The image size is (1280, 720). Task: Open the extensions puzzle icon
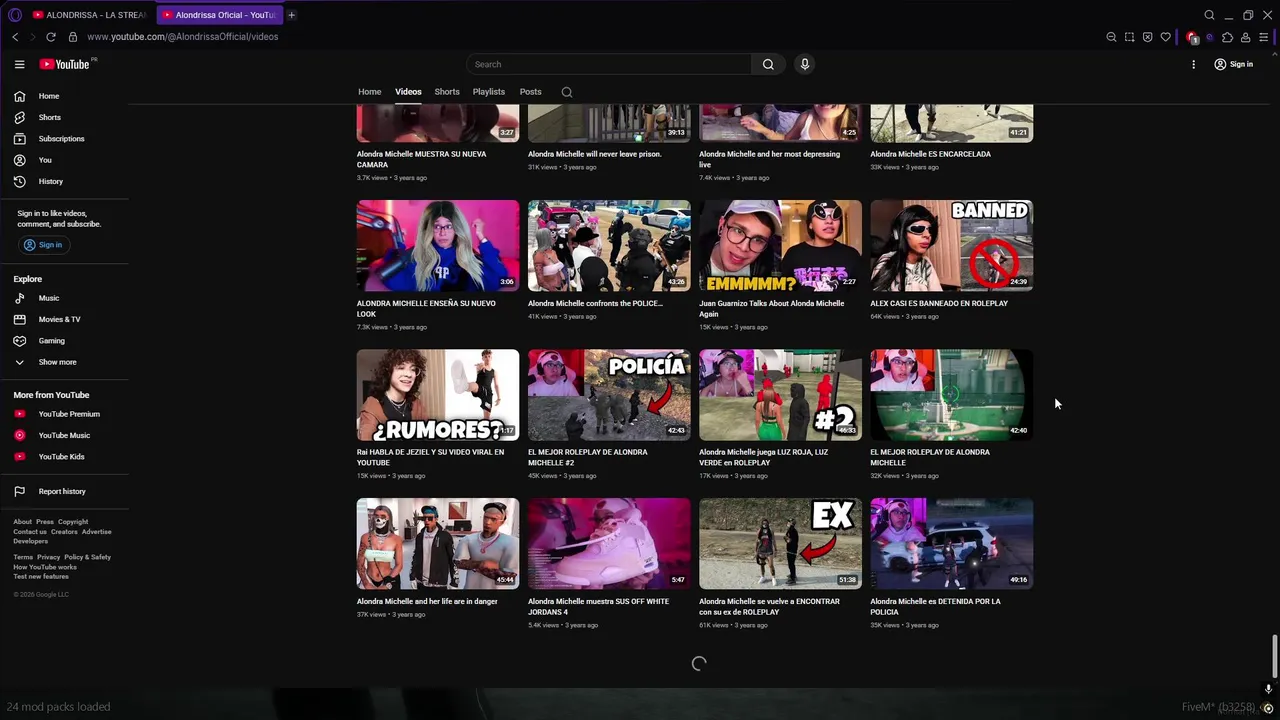point(1227,37)
